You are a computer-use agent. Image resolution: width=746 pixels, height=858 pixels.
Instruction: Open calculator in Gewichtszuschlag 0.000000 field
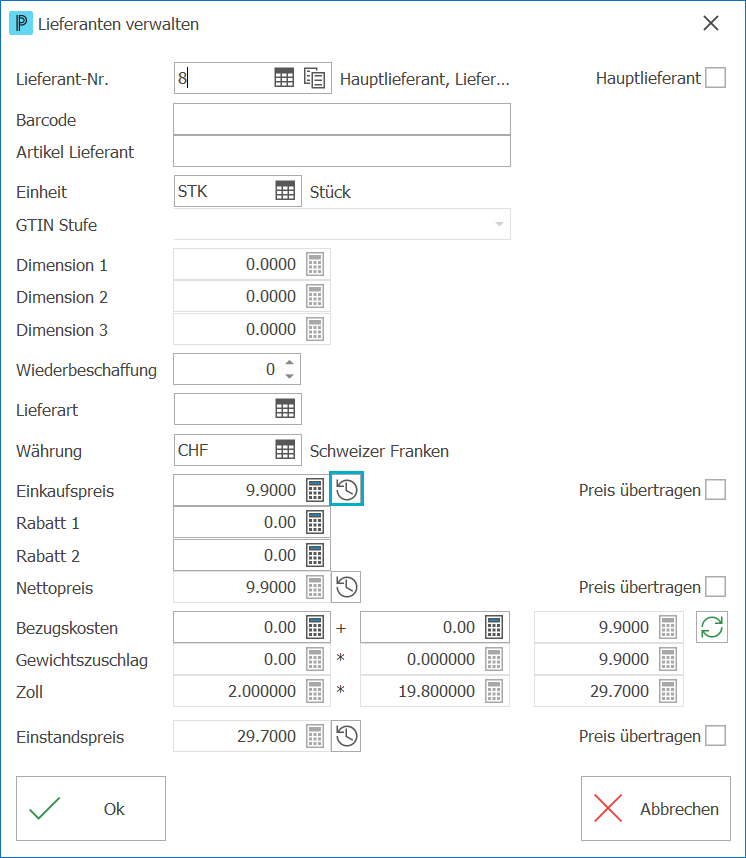tap(494, 659)
